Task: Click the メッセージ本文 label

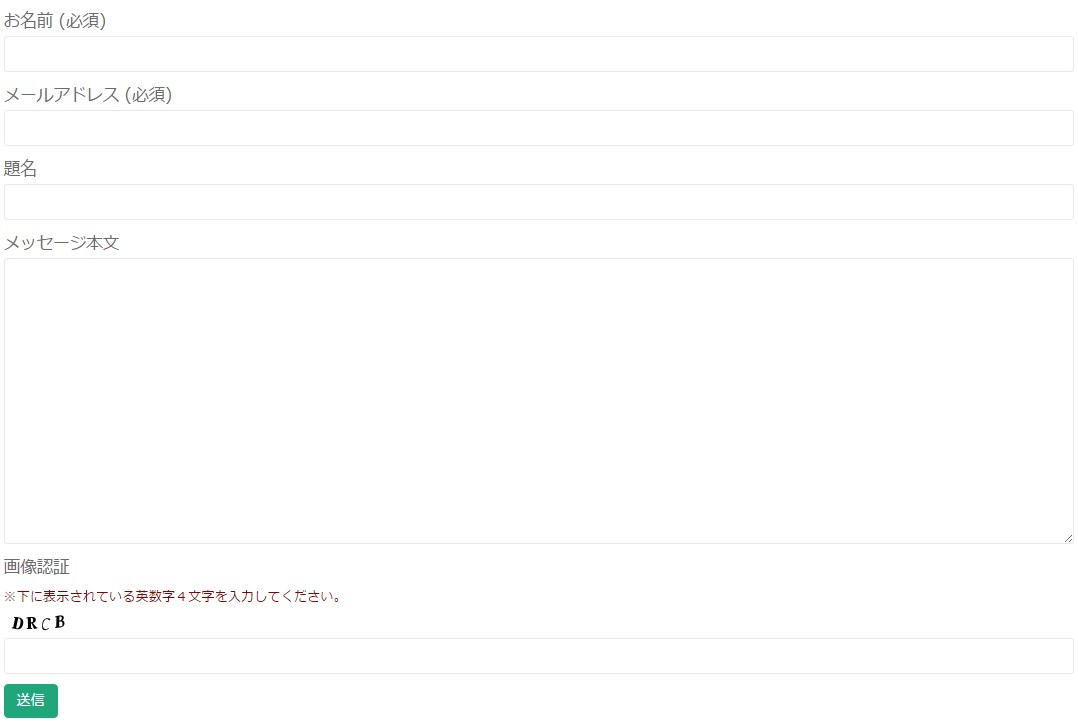Action: coord(62,243)
